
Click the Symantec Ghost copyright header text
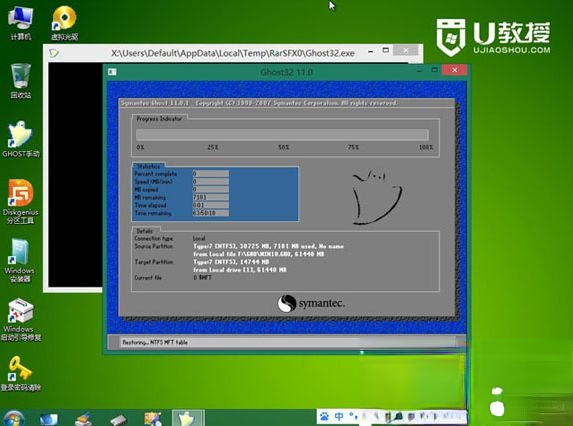(259, 103)
